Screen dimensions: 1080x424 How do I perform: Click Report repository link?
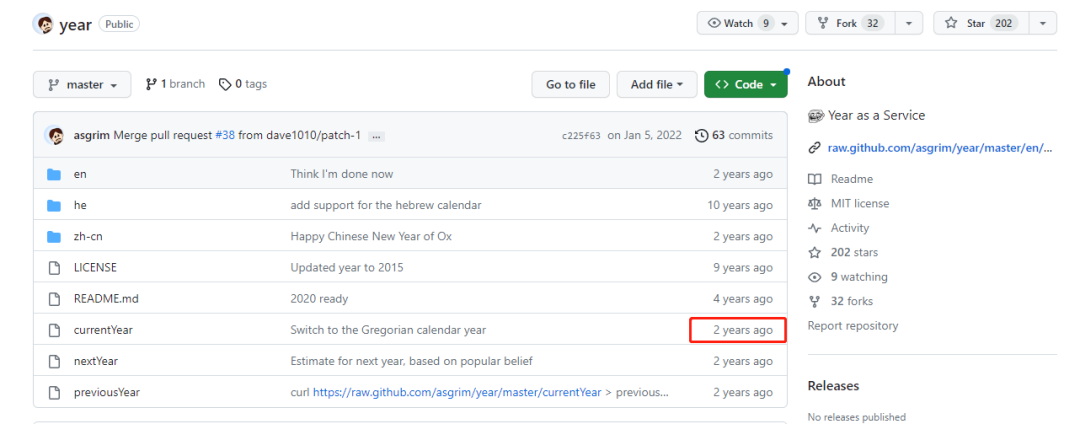tap(853, 326)
